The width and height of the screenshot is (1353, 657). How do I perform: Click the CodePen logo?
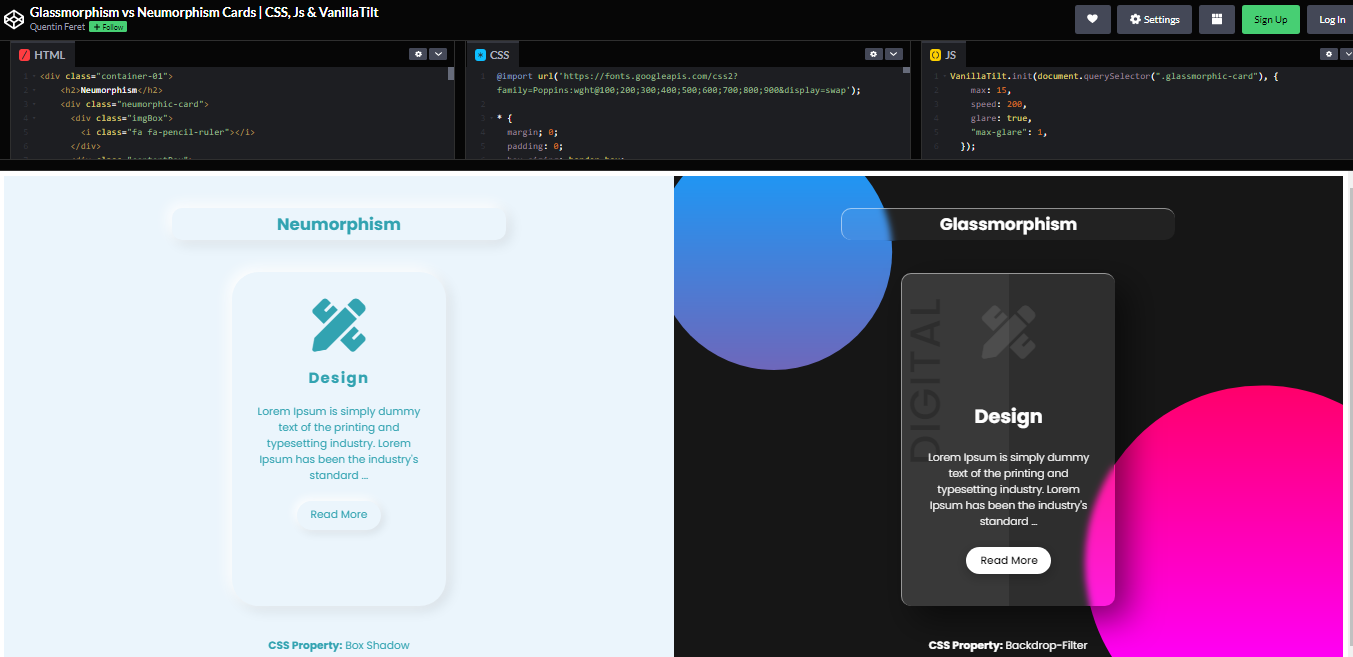coord(13,18)
